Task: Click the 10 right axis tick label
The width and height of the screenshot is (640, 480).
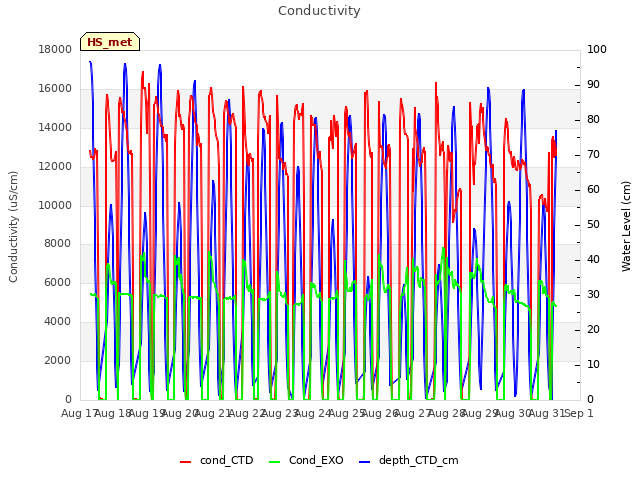Action: [593, 364]
